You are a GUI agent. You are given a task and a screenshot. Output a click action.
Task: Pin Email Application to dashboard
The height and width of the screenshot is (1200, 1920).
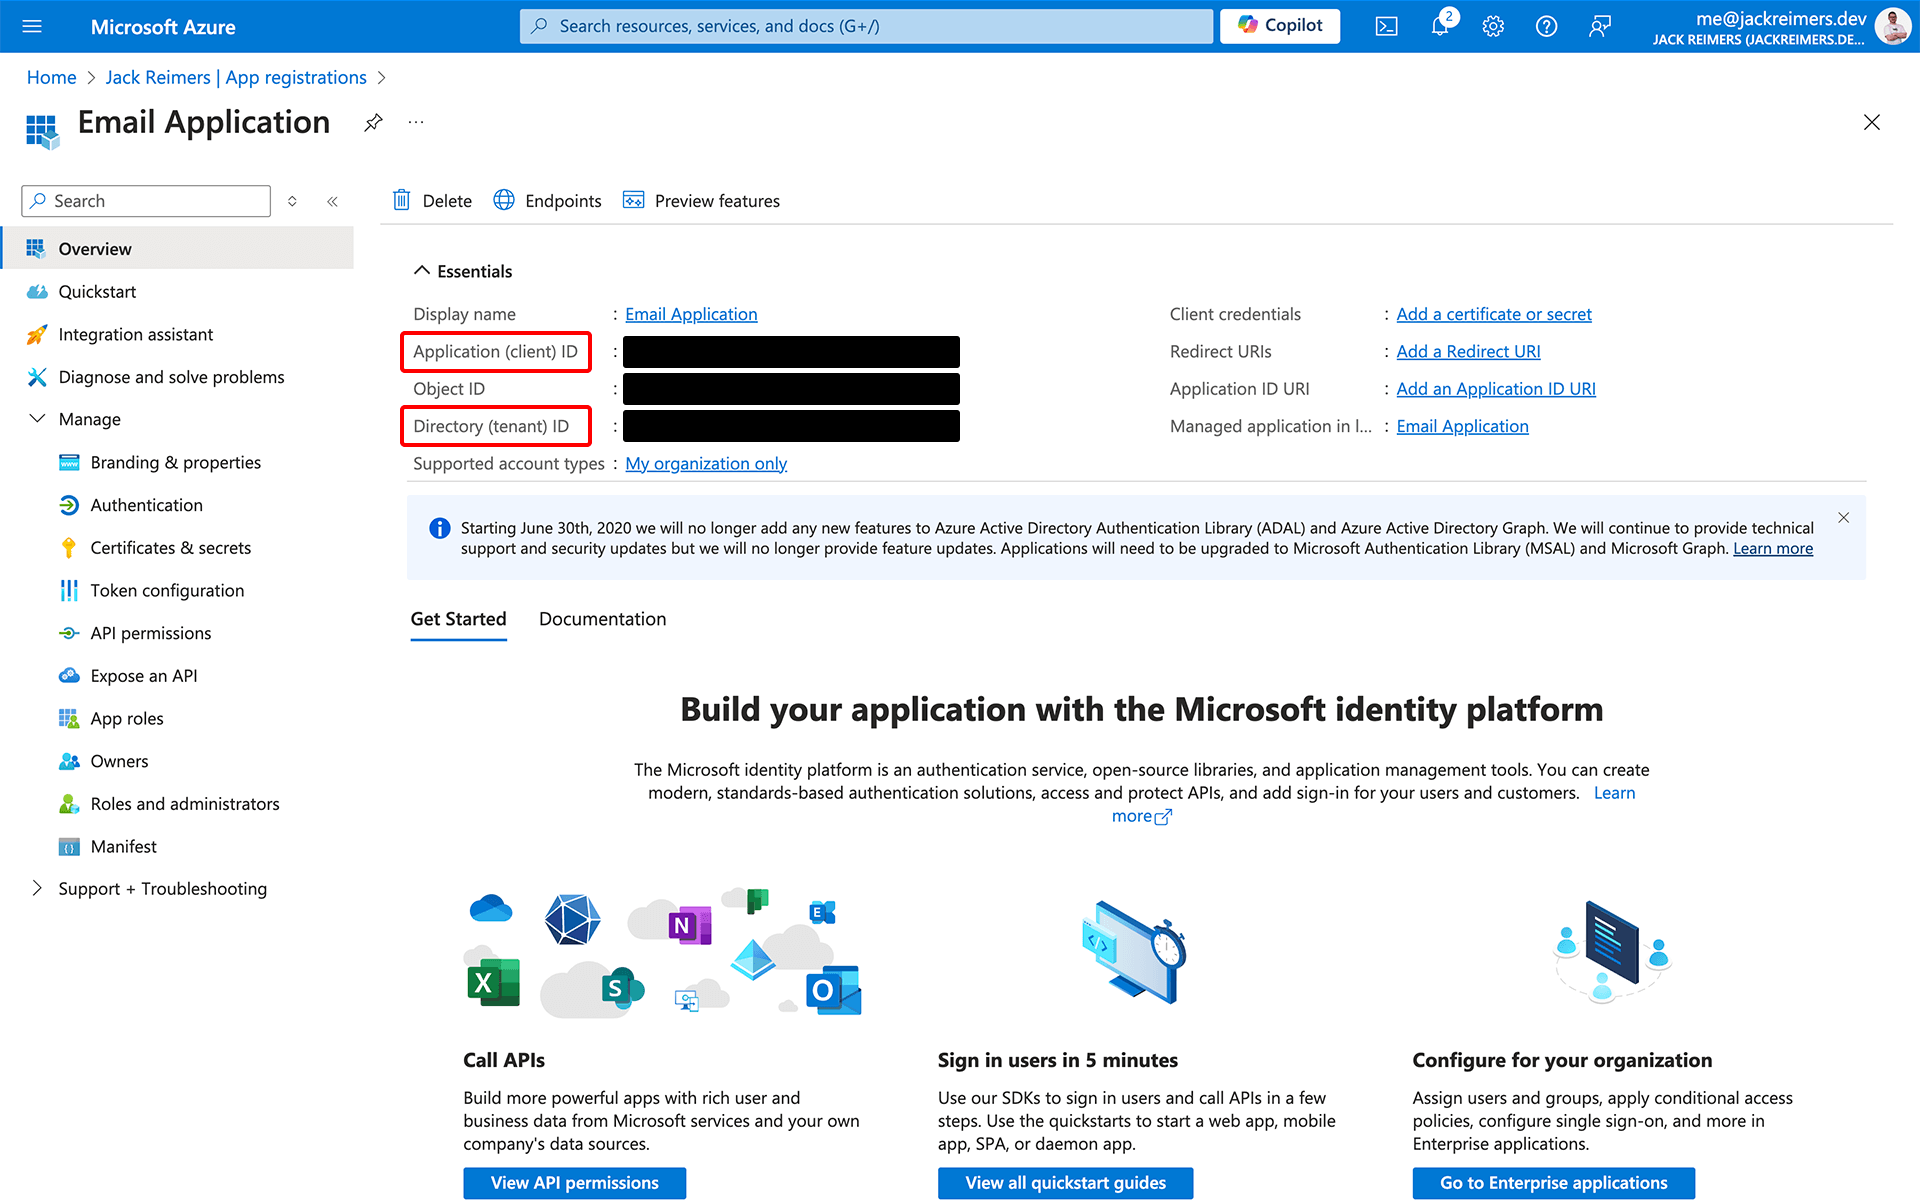[373, 122]
